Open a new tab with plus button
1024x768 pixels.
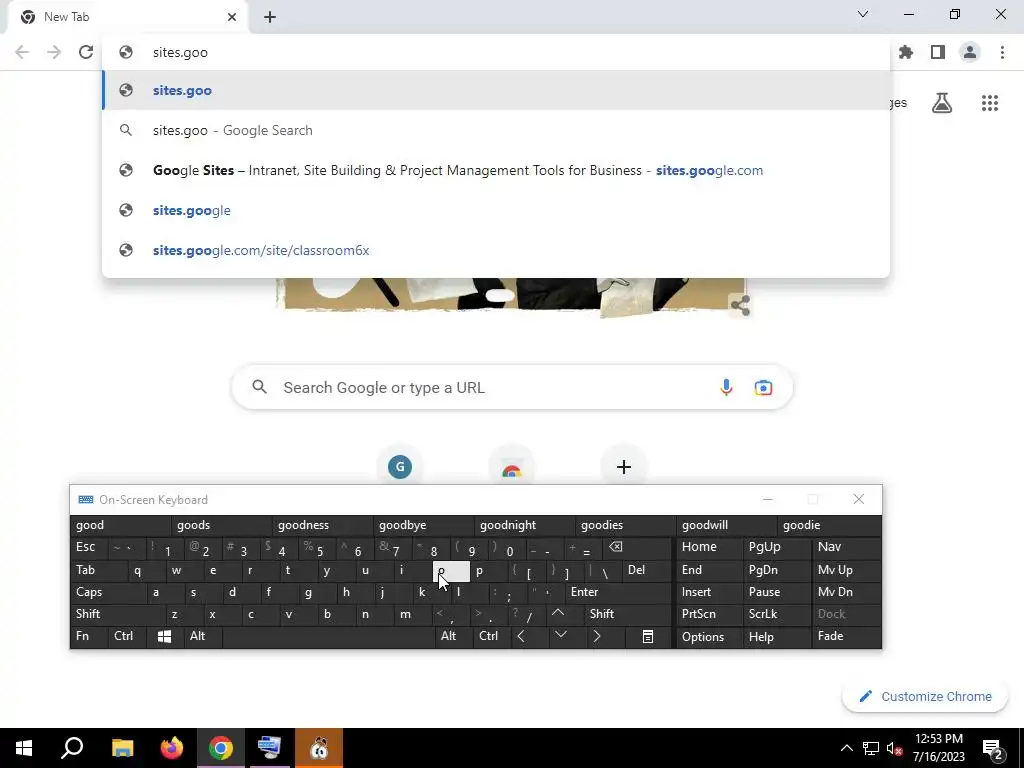click(270, 17)
